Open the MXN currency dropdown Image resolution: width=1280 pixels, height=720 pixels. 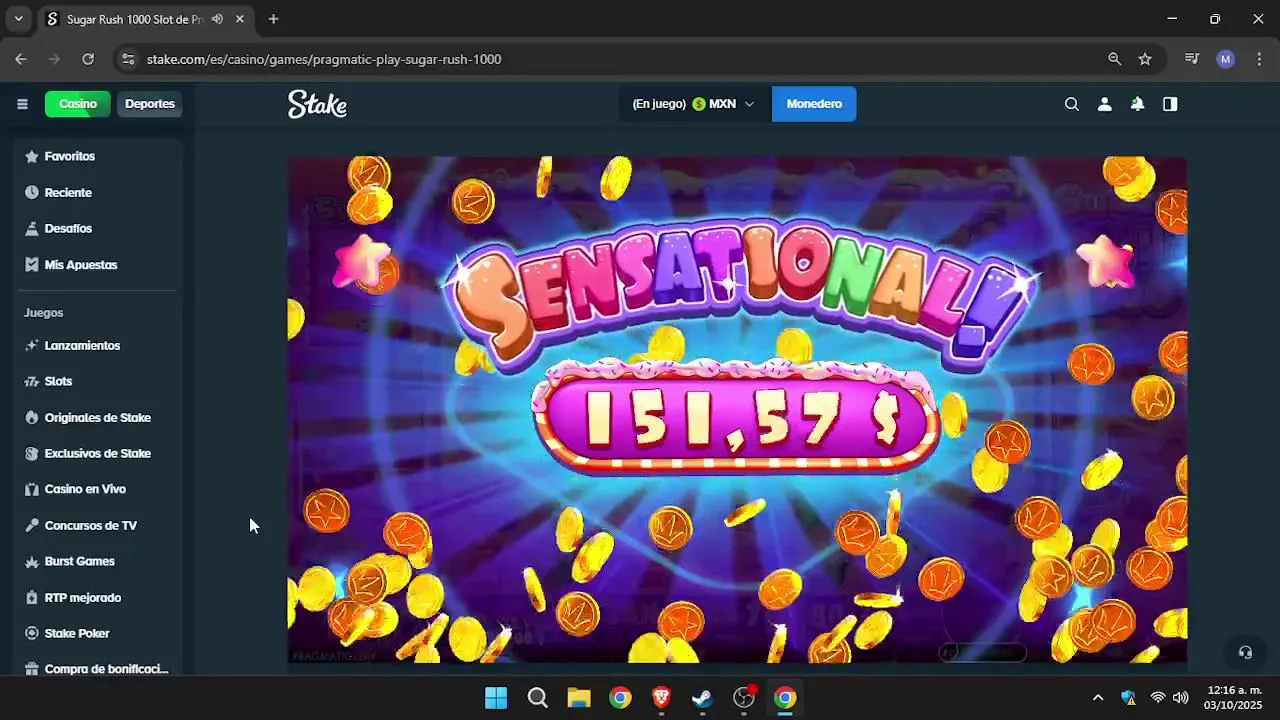tap(693, 104)
